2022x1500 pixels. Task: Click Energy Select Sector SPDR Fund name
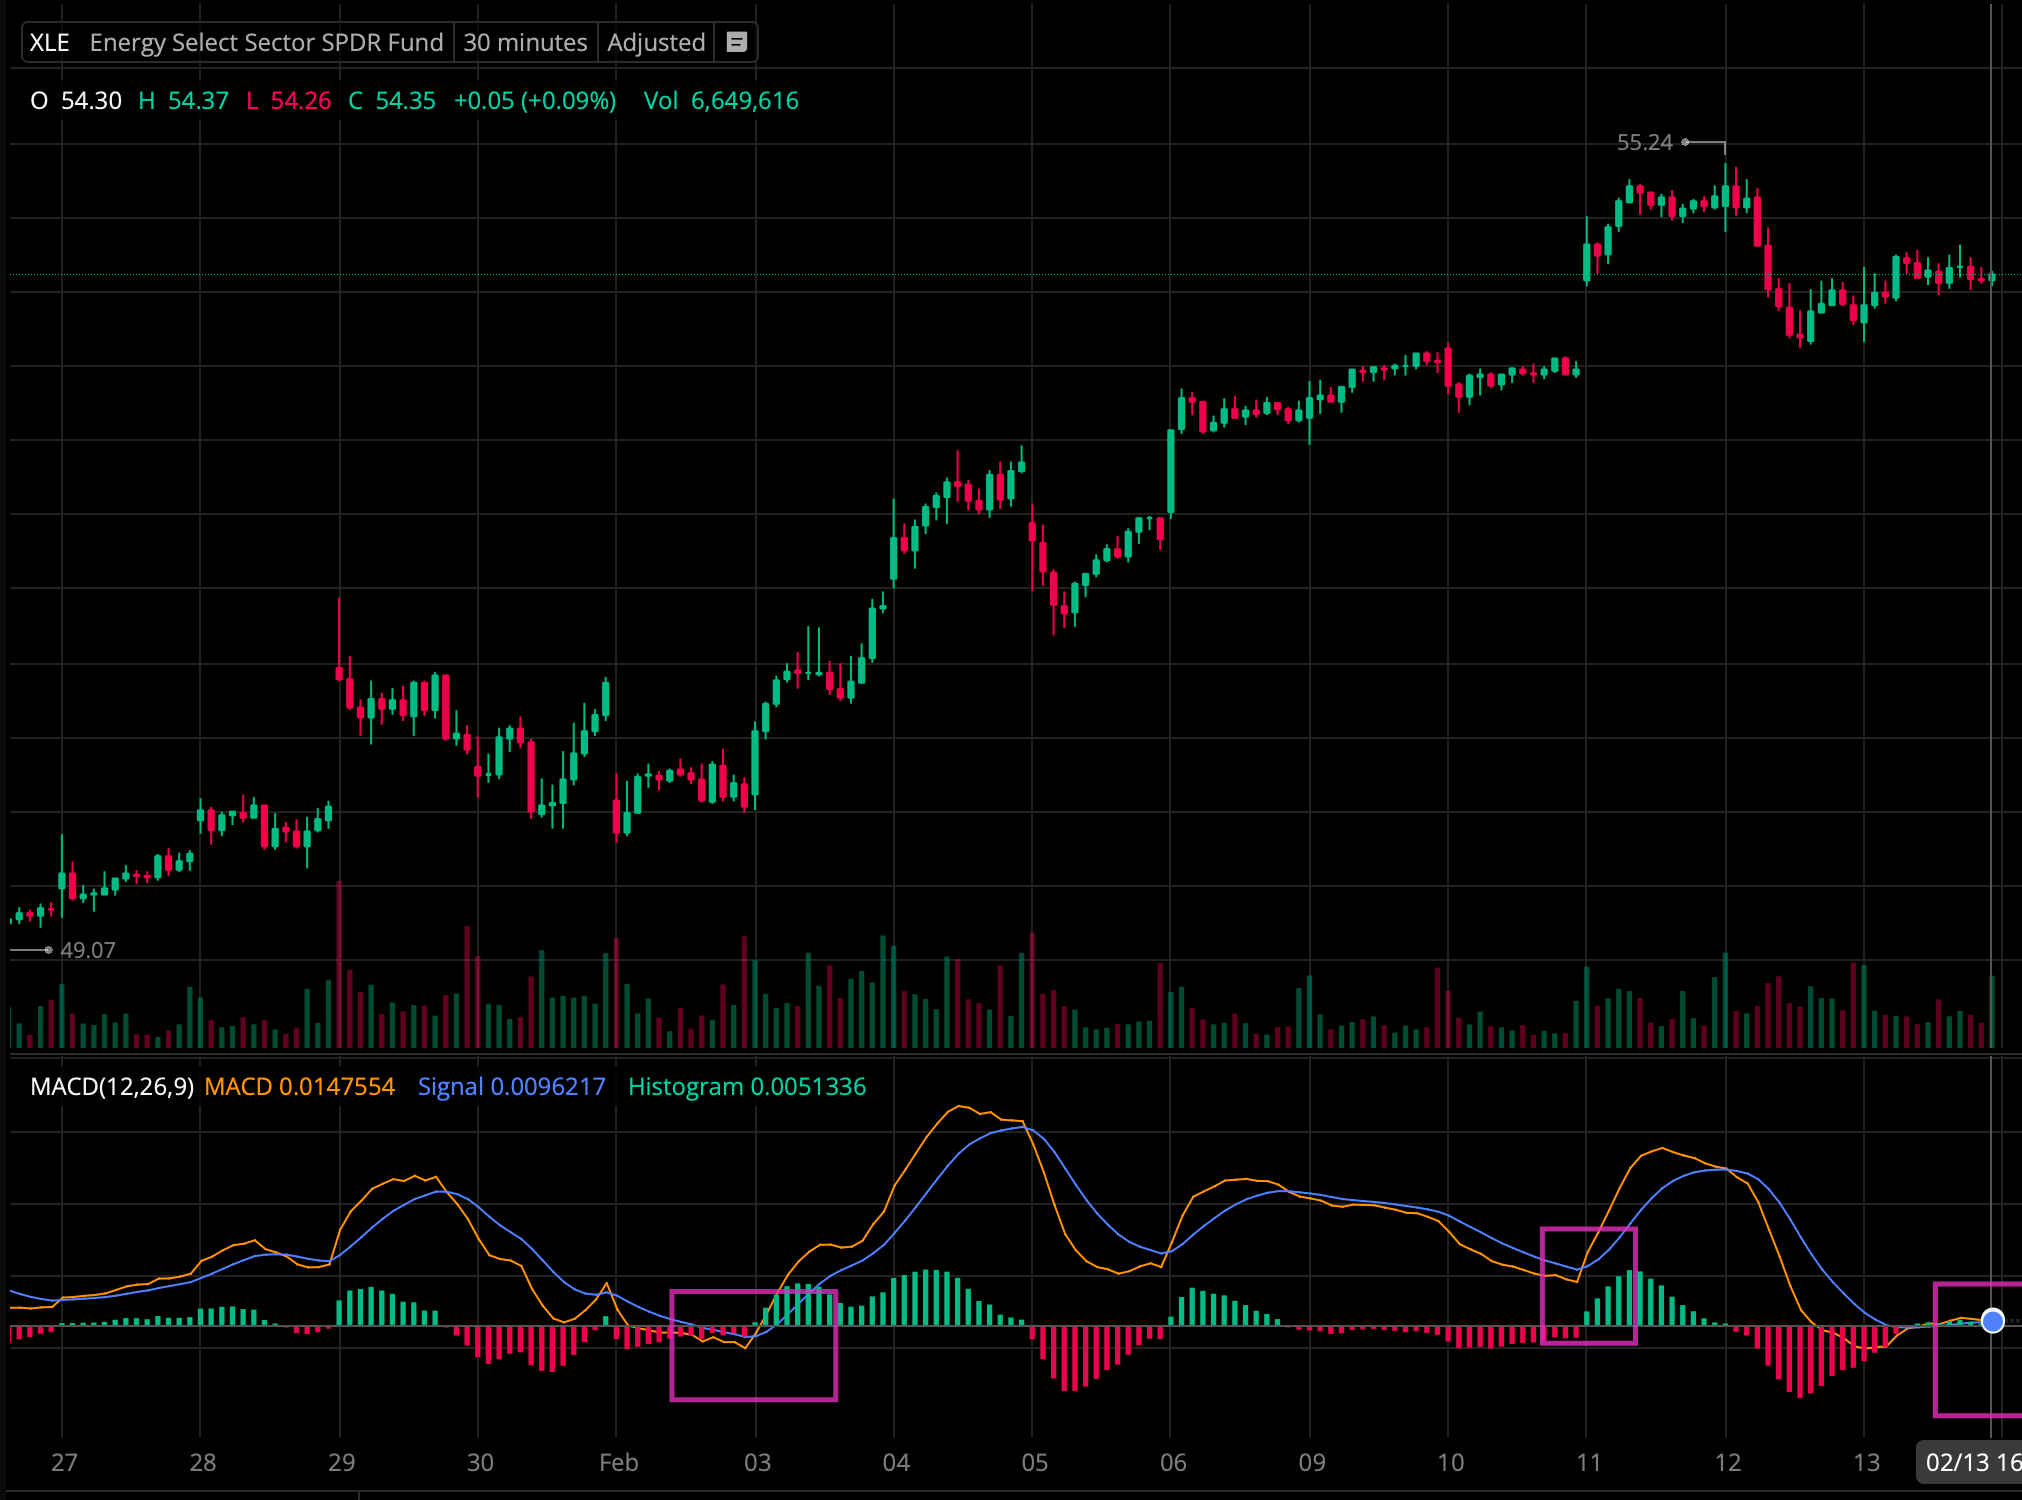click(266, 42)
